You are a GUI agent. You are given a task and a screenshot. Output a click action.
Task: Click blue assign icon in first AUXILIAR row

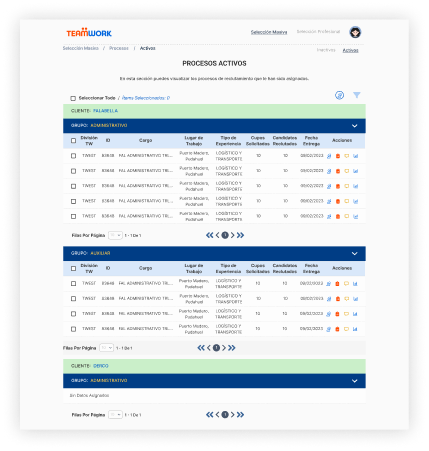[328, 284]
